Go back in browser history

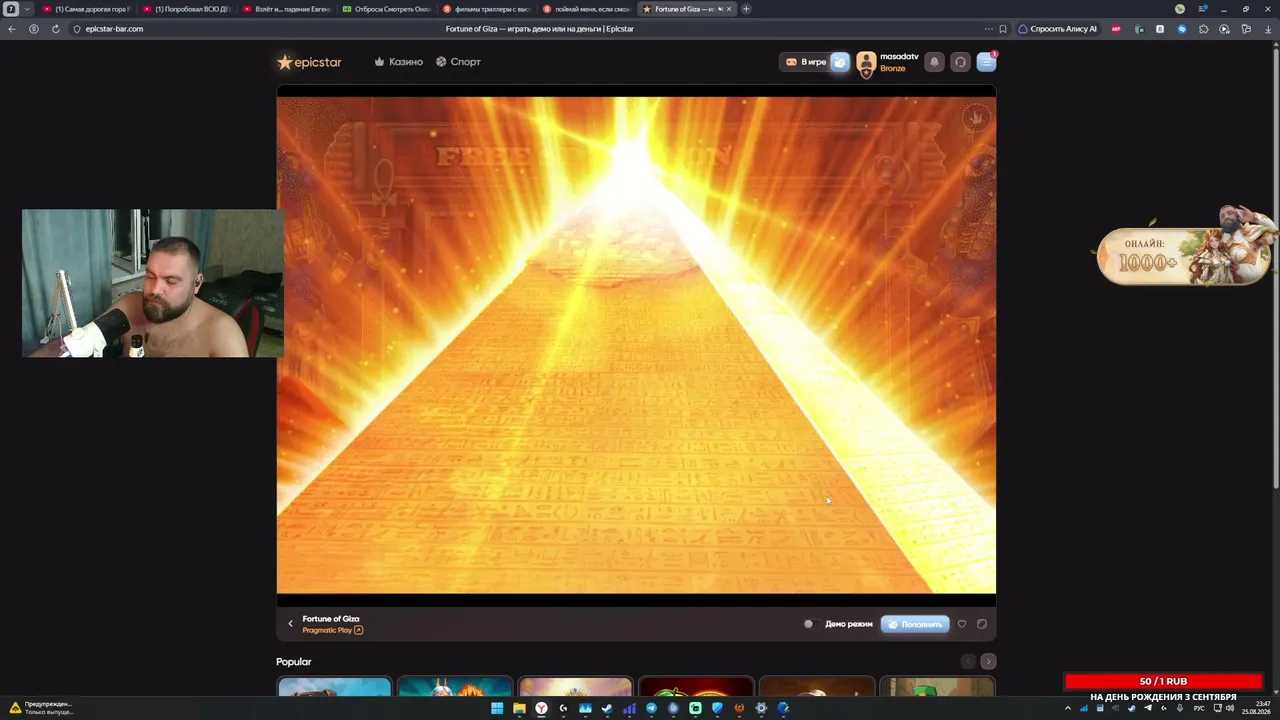coord(12,29)
